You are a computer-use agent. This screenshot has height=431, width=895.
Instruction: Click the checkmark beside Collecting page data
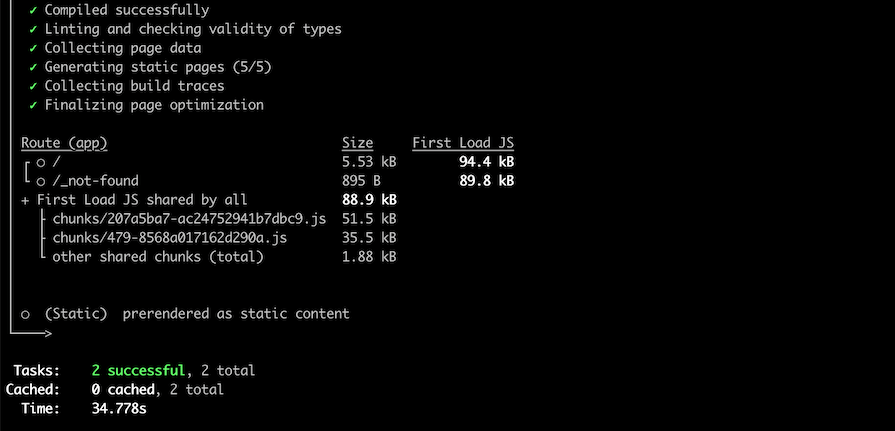33,48
